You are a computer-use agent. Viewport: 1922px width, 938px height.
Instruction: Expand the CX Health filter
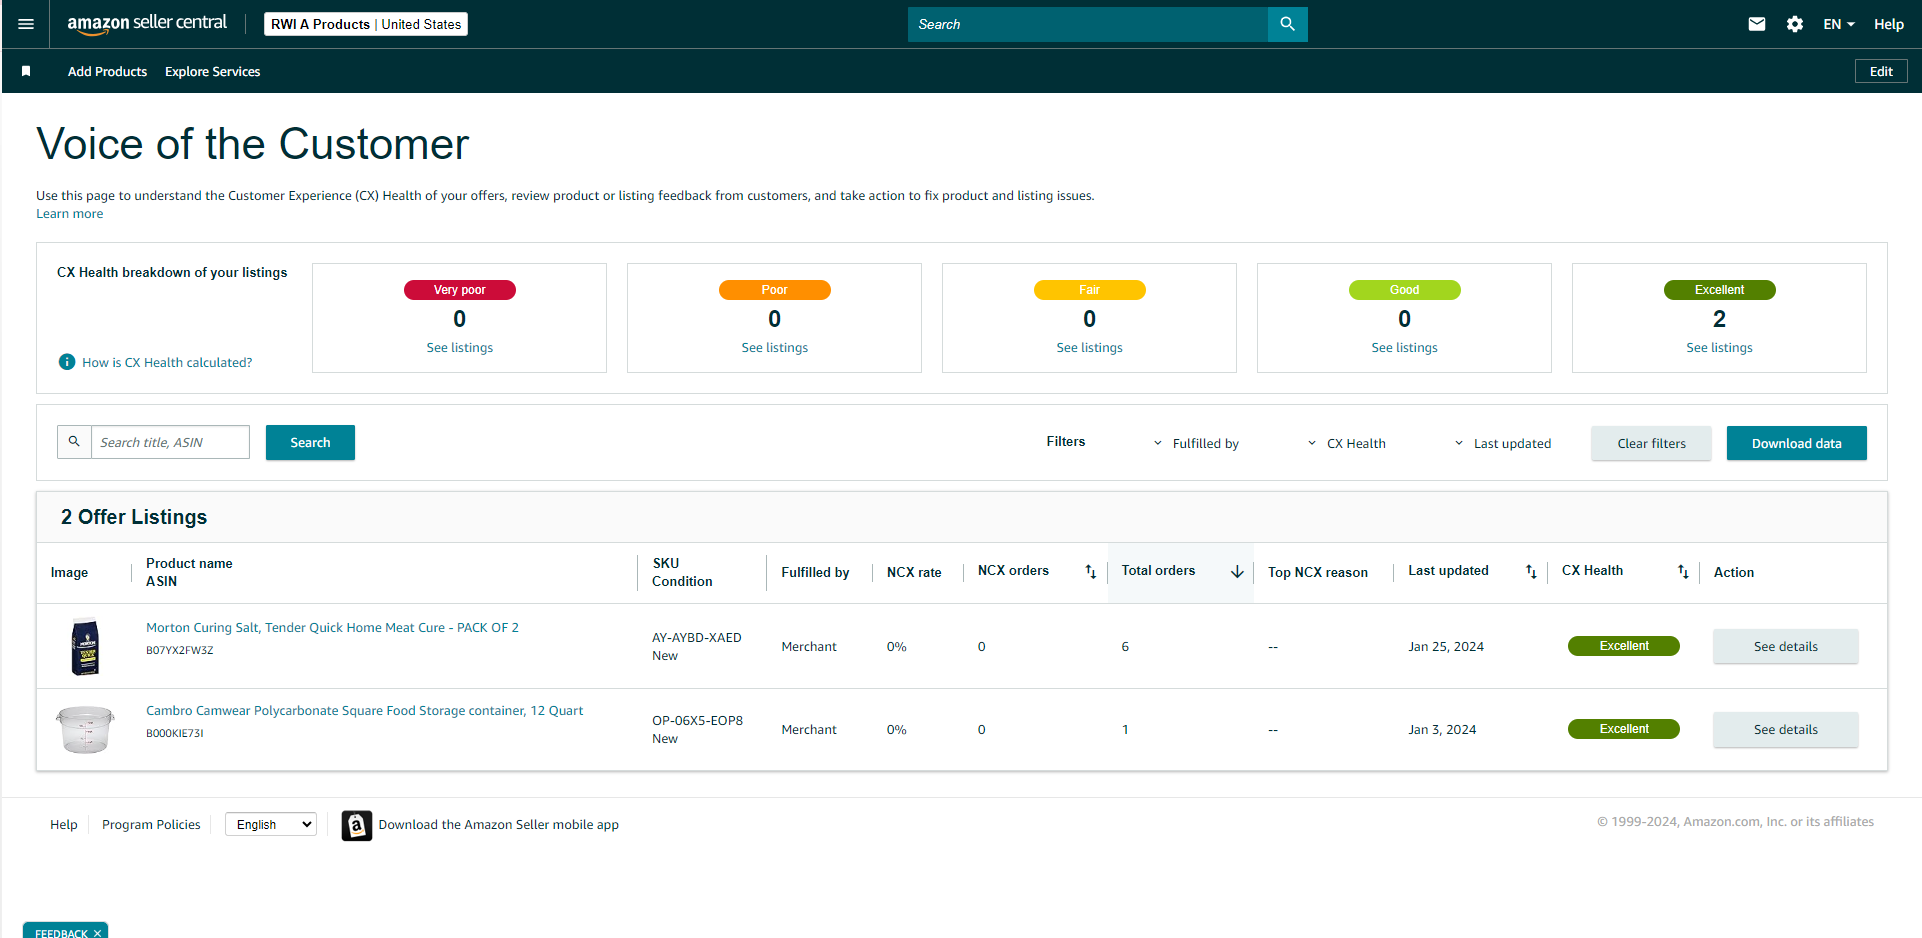tap(1346, 444)
